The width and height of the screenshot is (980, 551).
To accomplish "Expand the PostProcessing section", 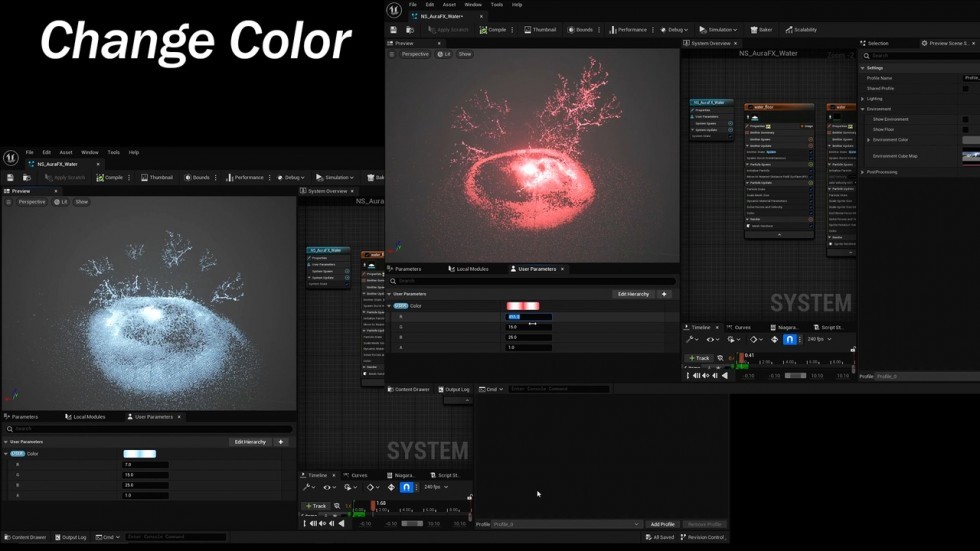I will click(863, 172).
